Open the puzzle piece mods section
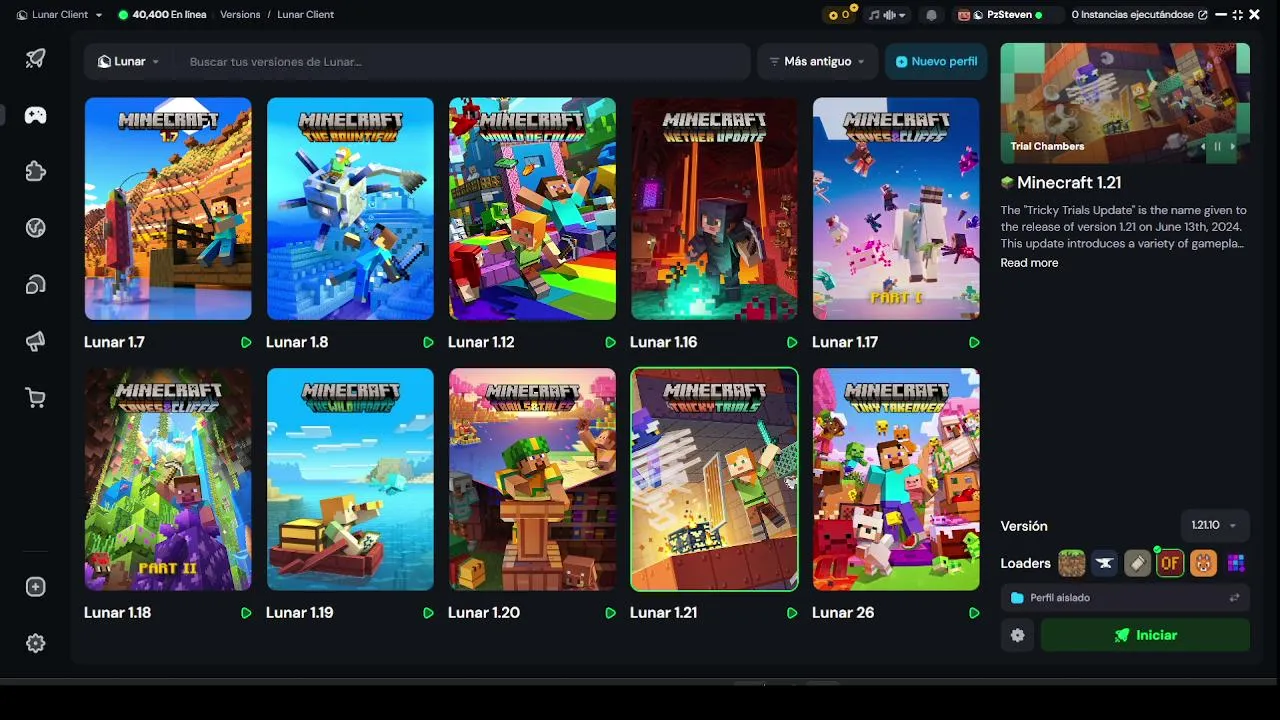The width and height of the screenshot is (1280, 720). 36,172
